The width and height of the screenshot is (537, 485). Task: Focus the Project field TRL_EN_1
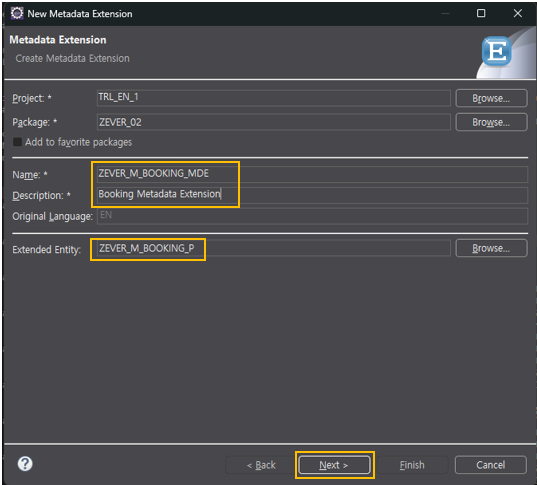click(x=274, y=98)
